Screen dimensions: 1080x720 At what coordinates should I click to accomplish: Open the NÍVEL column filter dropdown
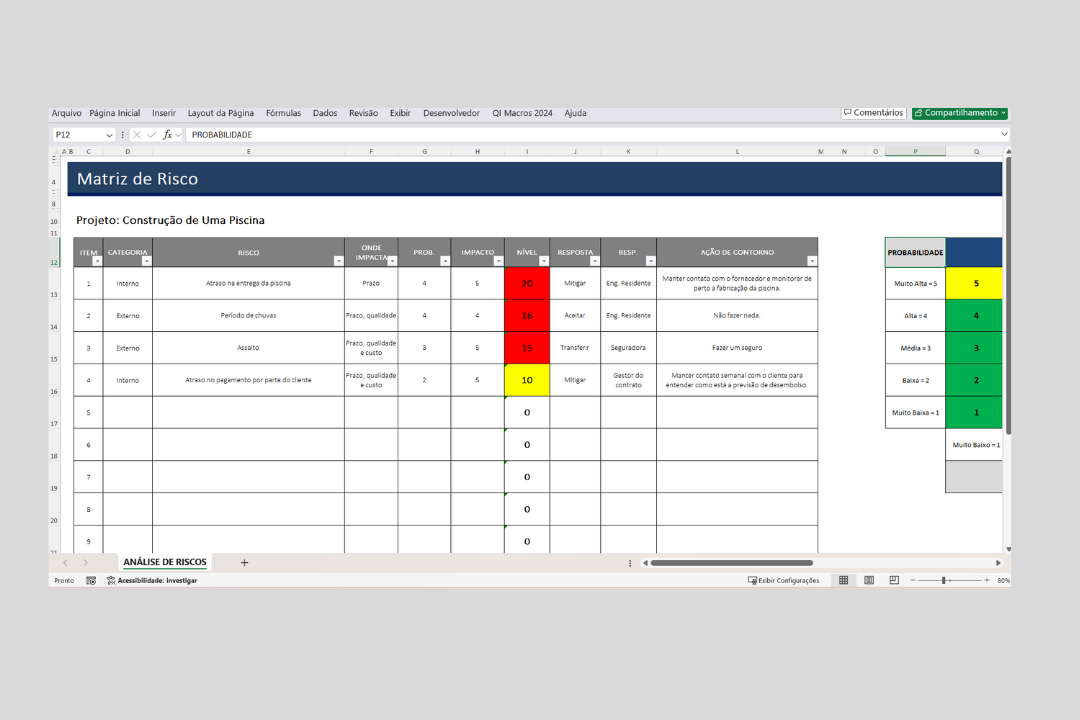click(543, 261)
